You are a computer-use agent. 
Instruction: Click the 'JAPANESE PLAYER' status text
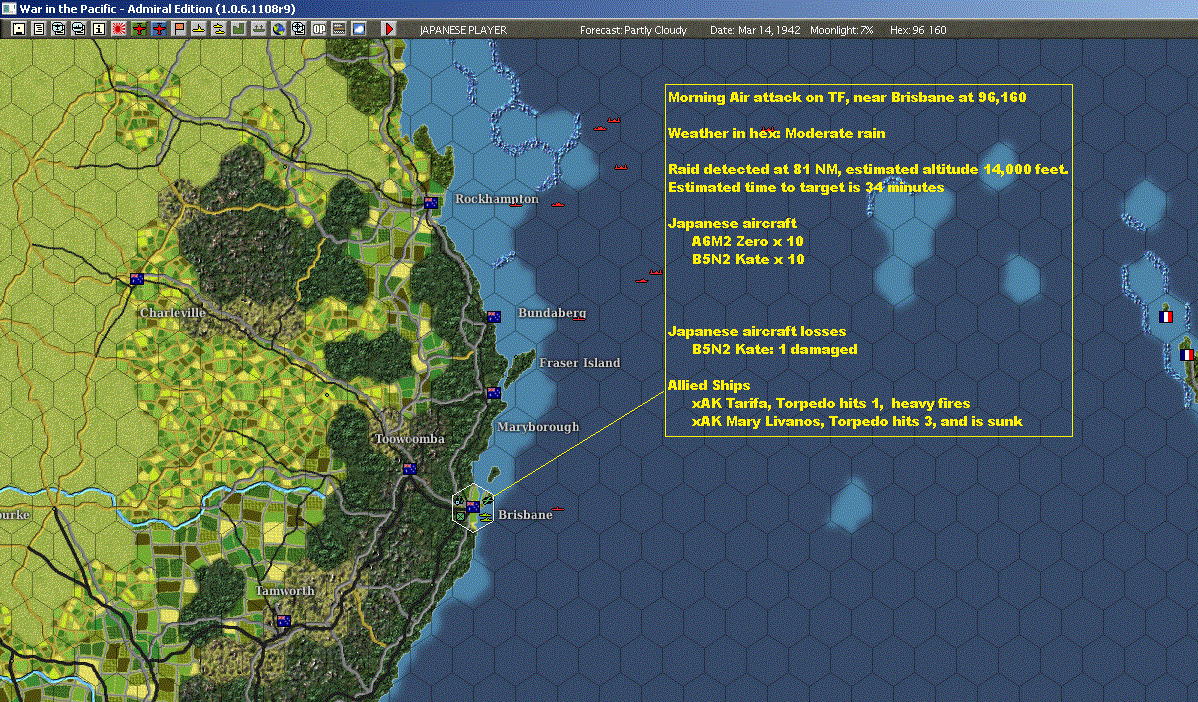(x=463, y=30)
